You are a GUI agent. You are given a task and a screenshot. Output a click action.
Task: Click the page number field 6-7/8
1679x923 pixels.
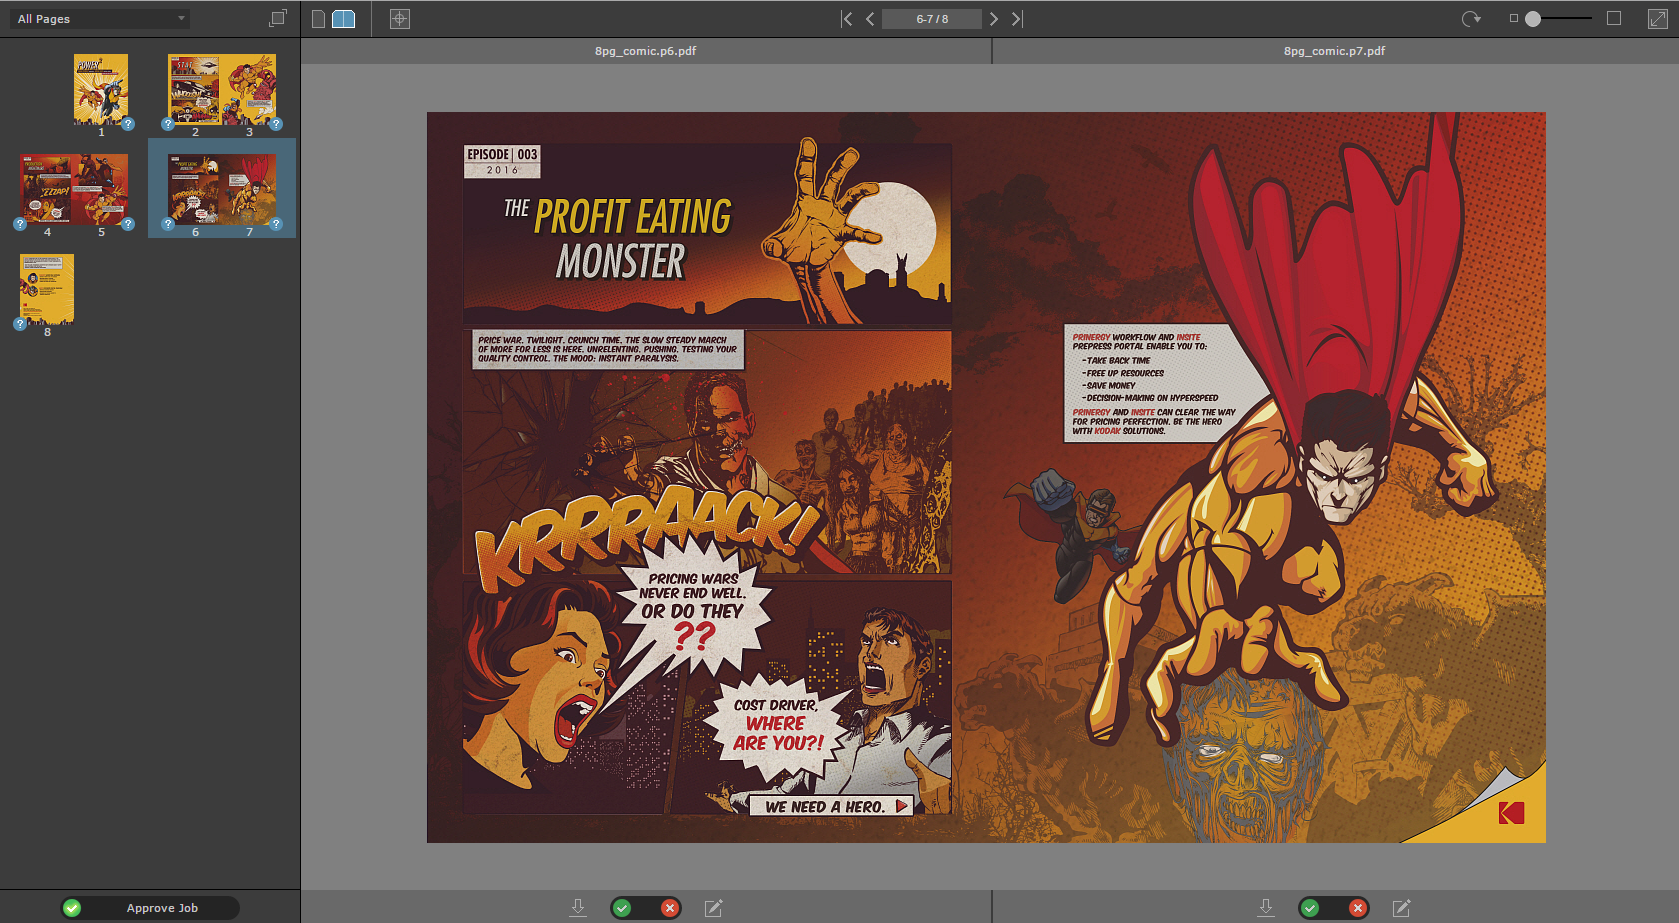click(x=932, y=19)
